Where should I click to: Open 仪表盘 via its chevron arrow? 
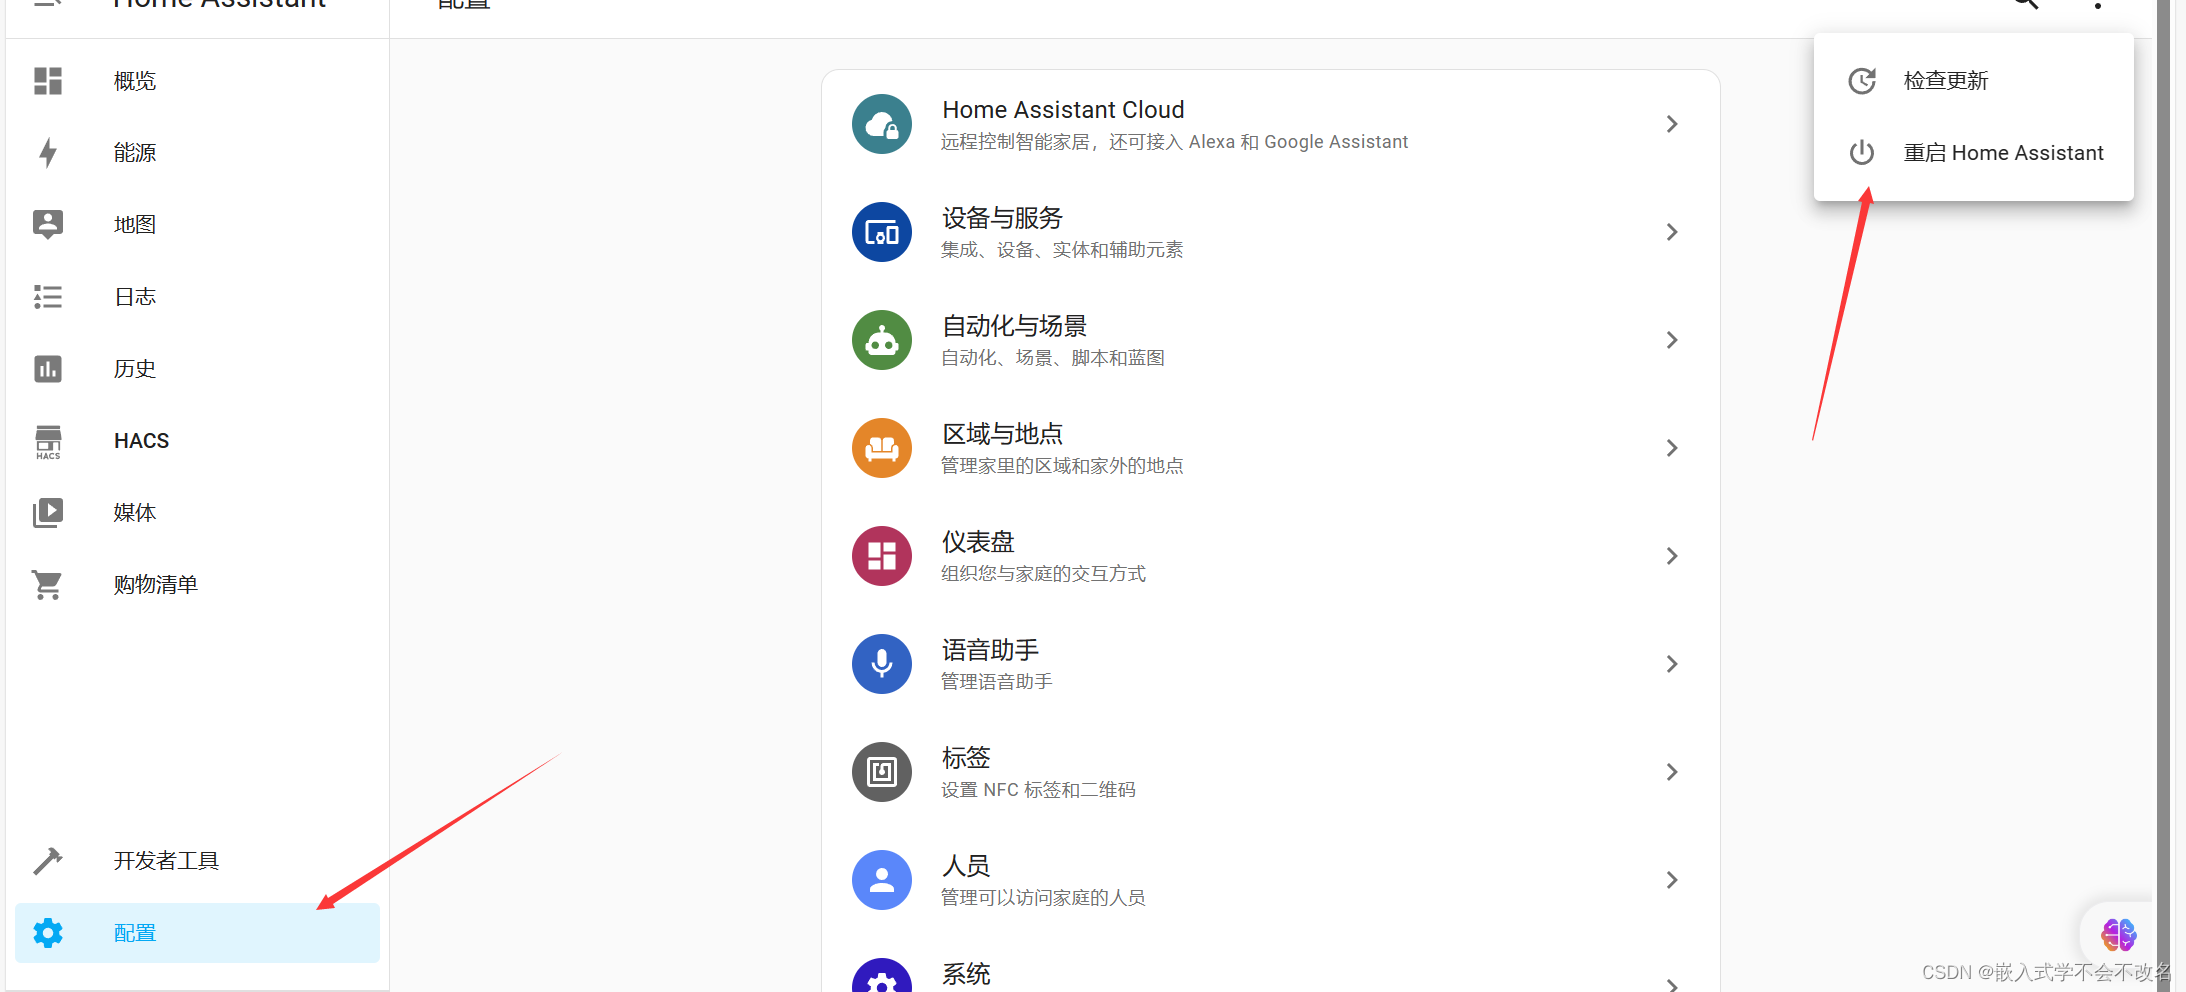(x=1672, y=556)
